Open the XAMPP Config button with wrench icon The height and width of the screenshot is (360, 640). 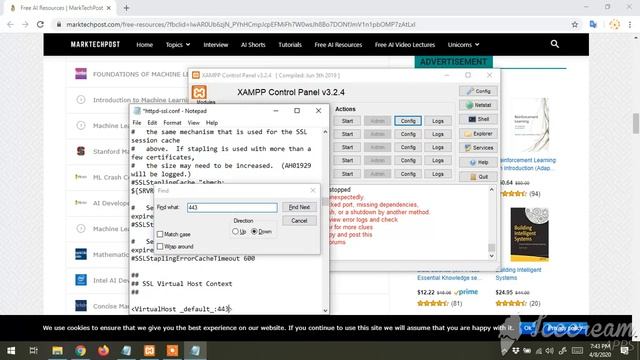[x=478, y=91]
